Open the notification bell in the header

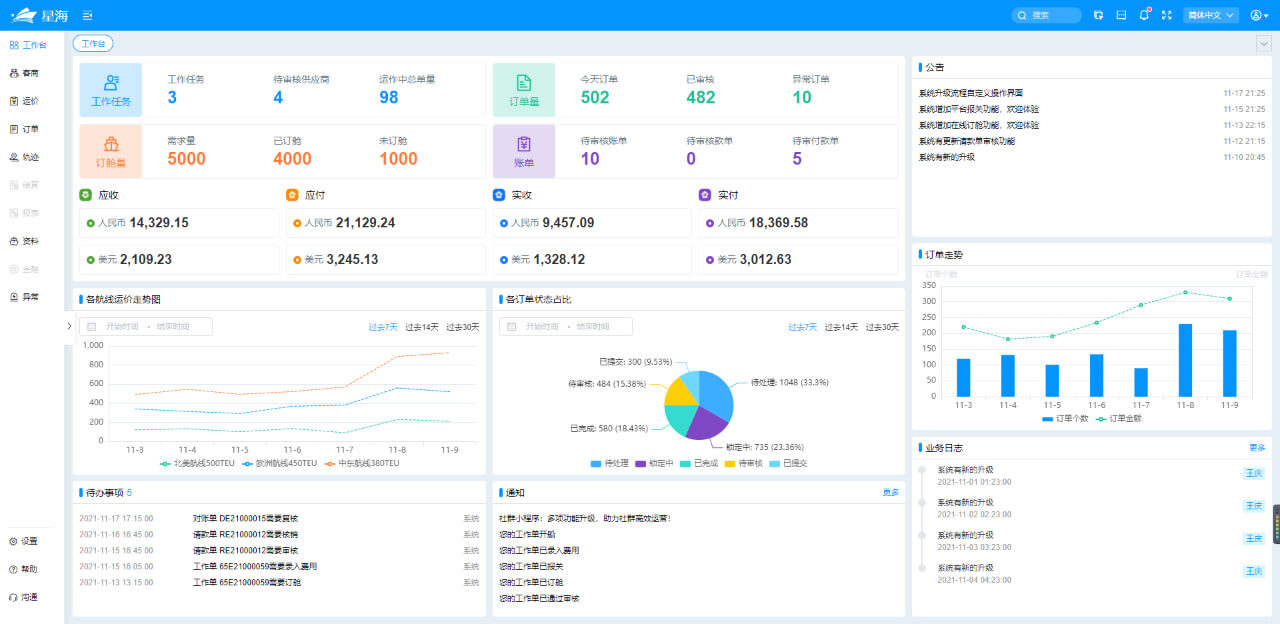point(1144,15)
